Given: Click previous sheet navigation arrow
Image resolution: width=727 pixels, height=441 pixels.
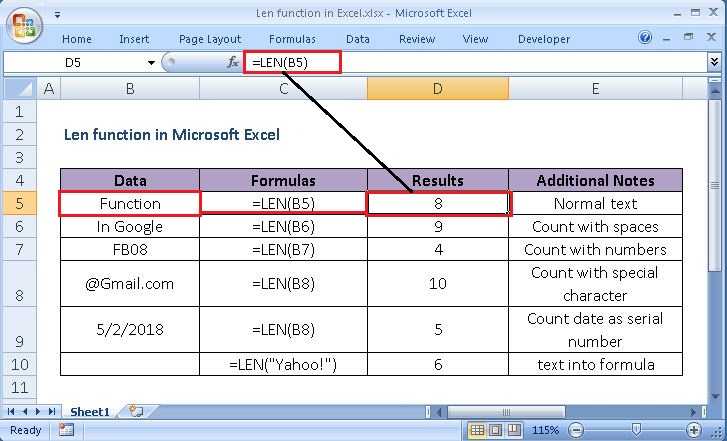Looking at the screenshot, I should click(25, 411).
